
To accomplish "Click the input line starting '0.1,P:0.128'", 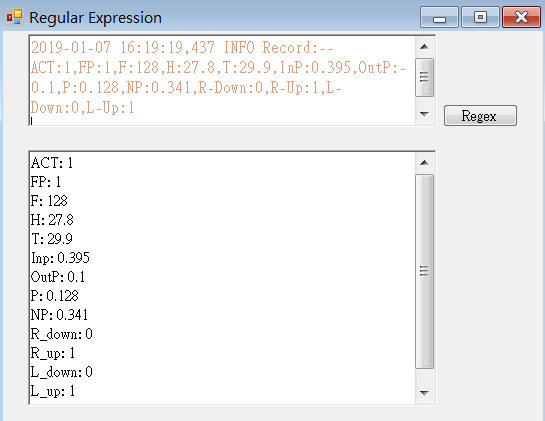I will coord(187,88).
